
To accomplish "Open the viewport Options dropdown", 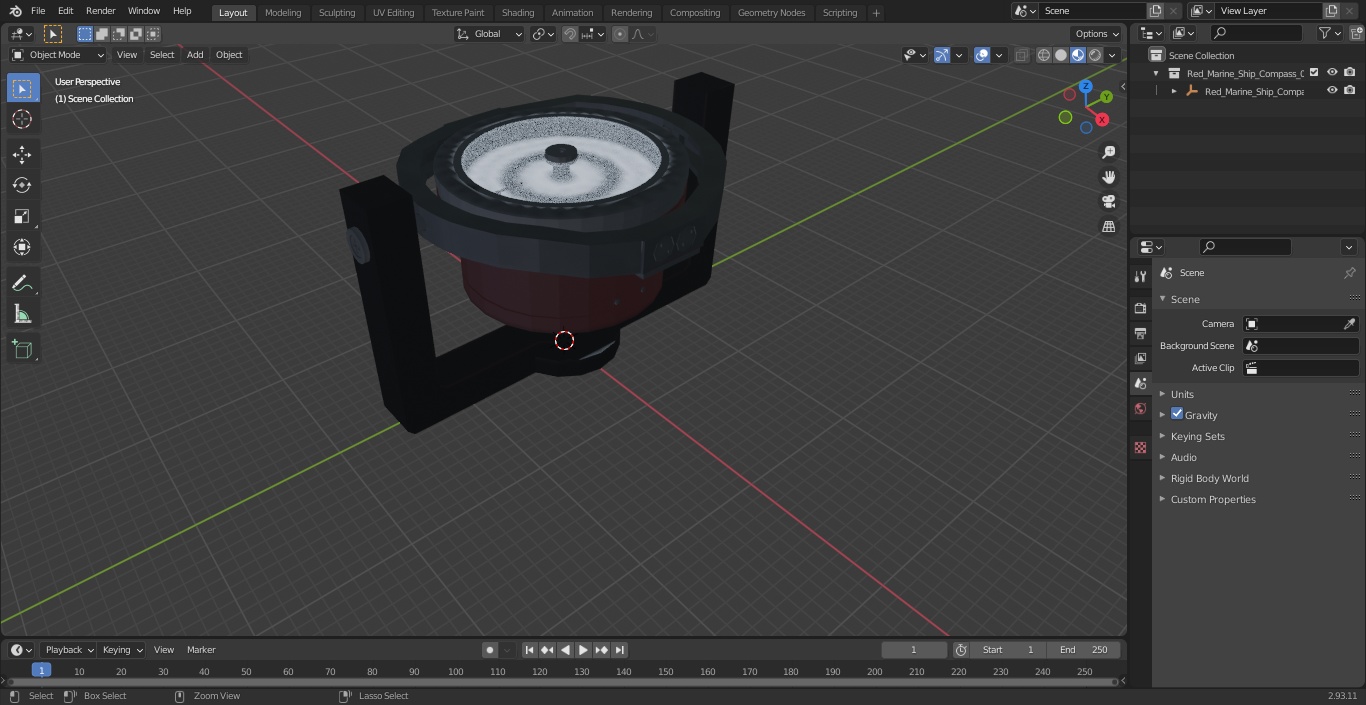I will tap(1097, 34).
